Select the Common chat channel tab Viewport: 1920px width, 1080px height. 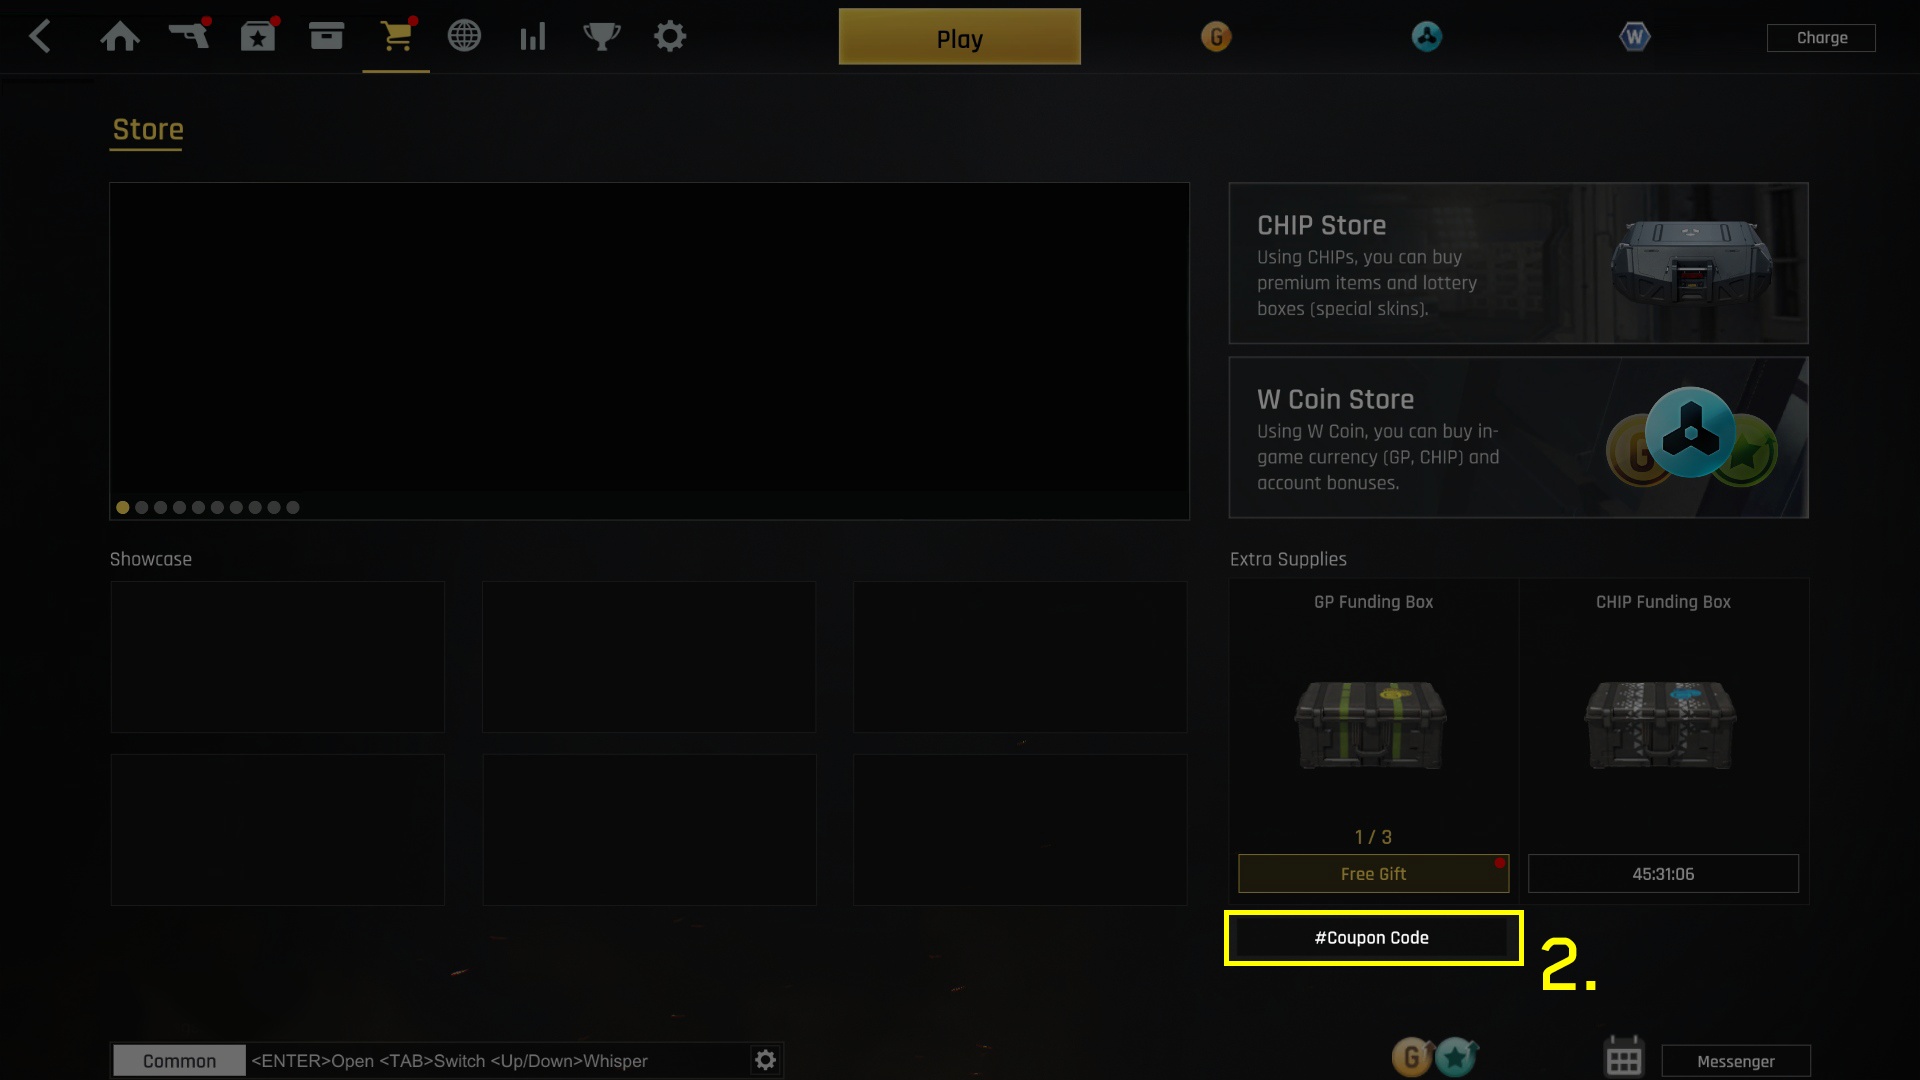[x=179, y=1061]
